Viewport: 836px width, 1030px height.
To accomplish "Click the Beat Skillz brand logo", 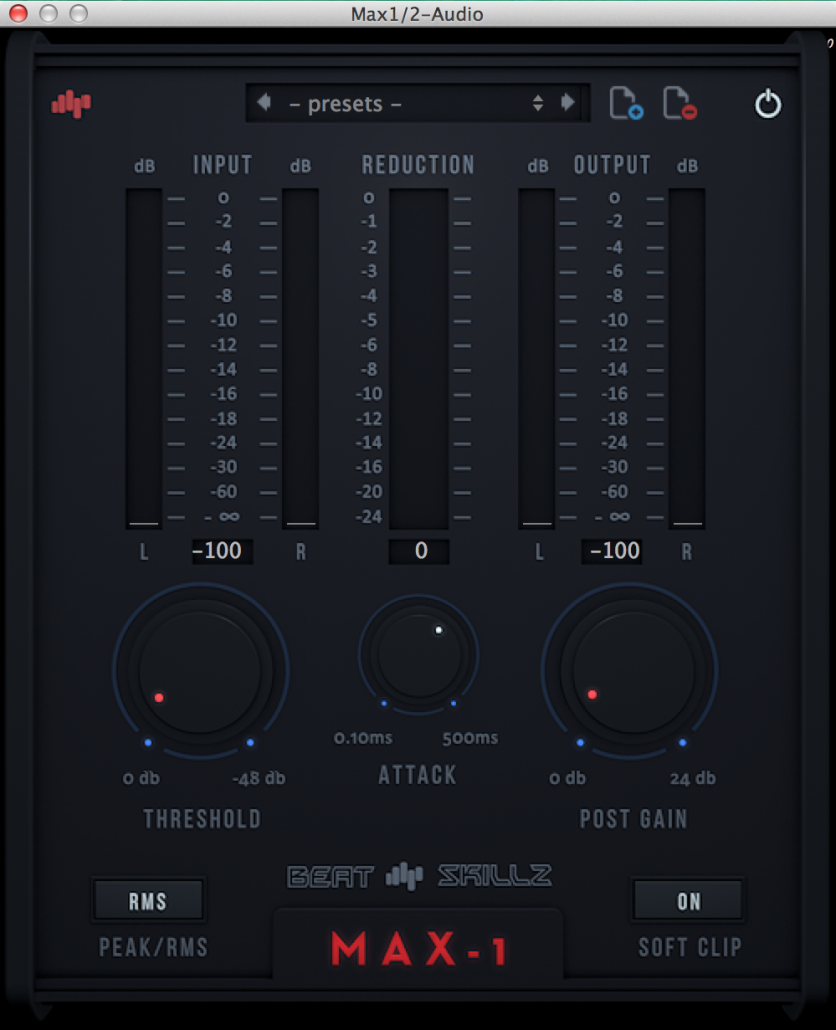I will pos(419,876).
